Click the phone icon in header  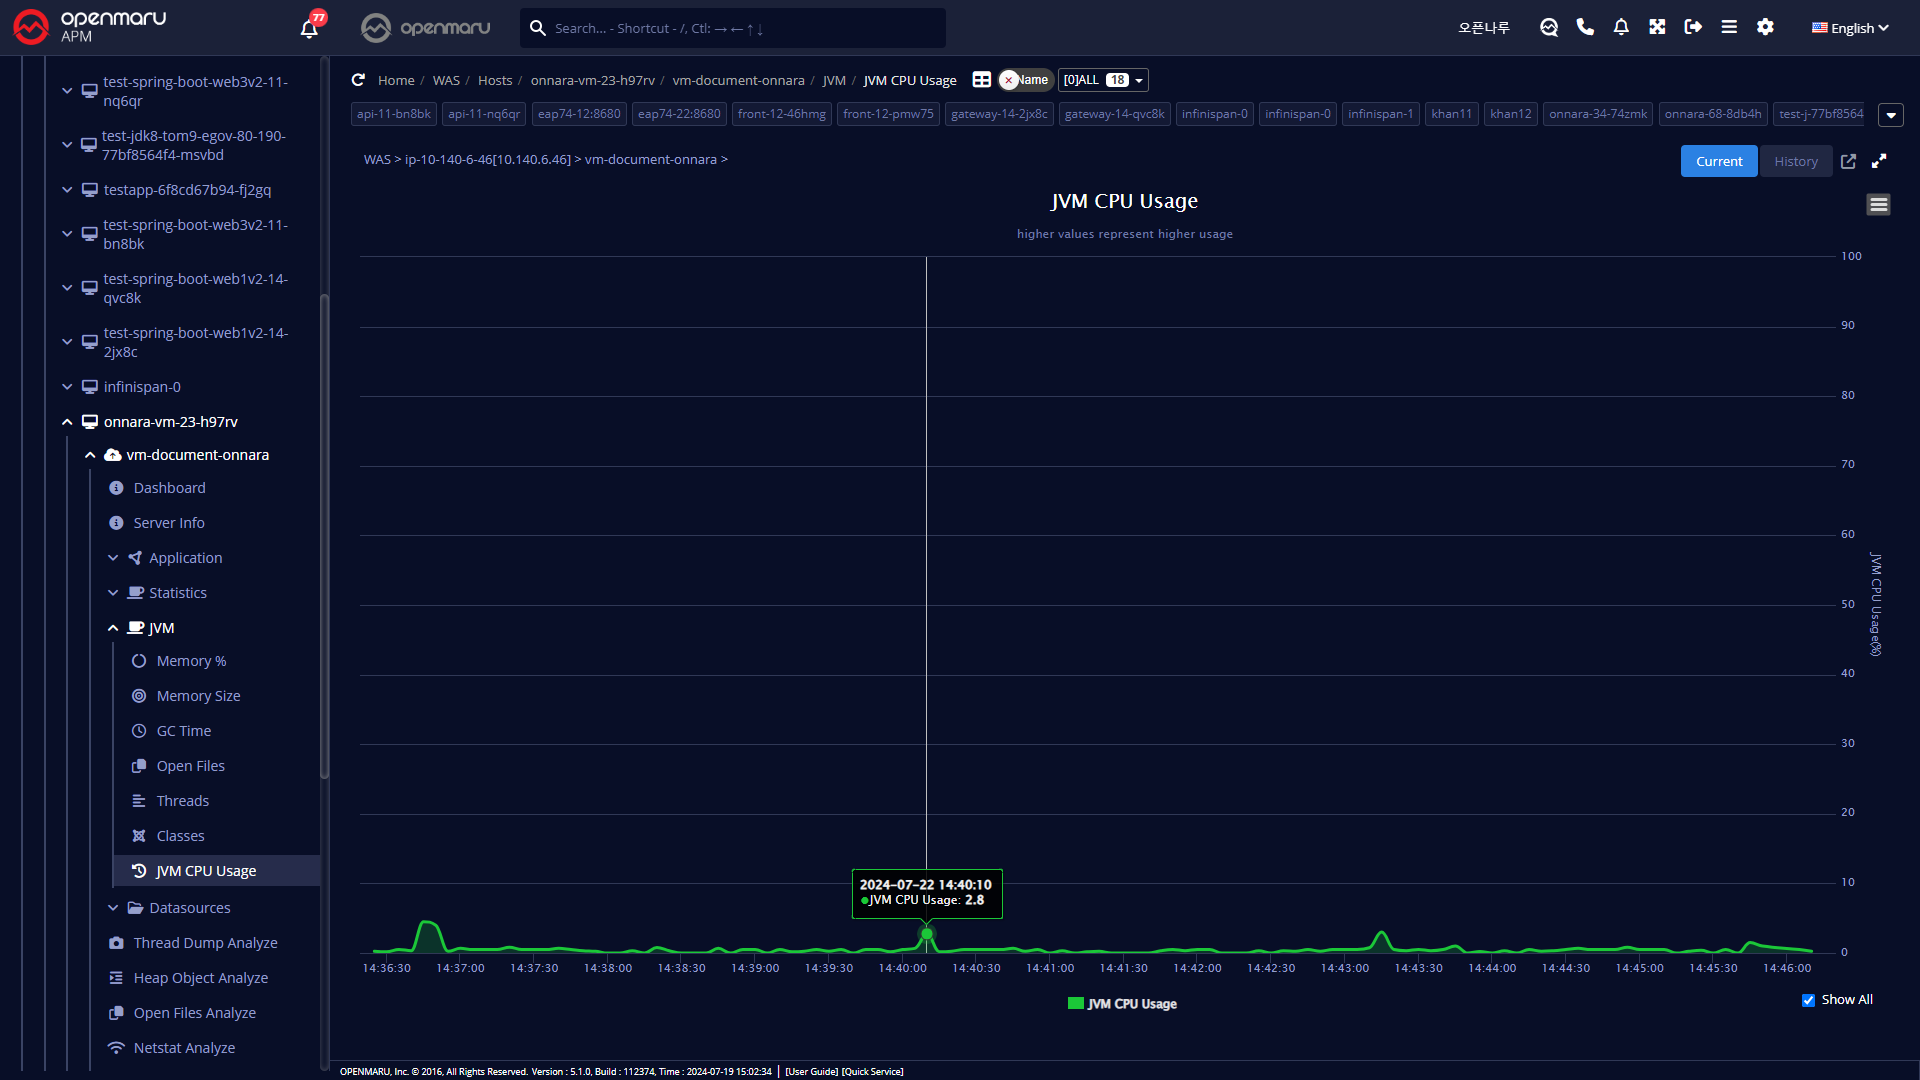1585,27
